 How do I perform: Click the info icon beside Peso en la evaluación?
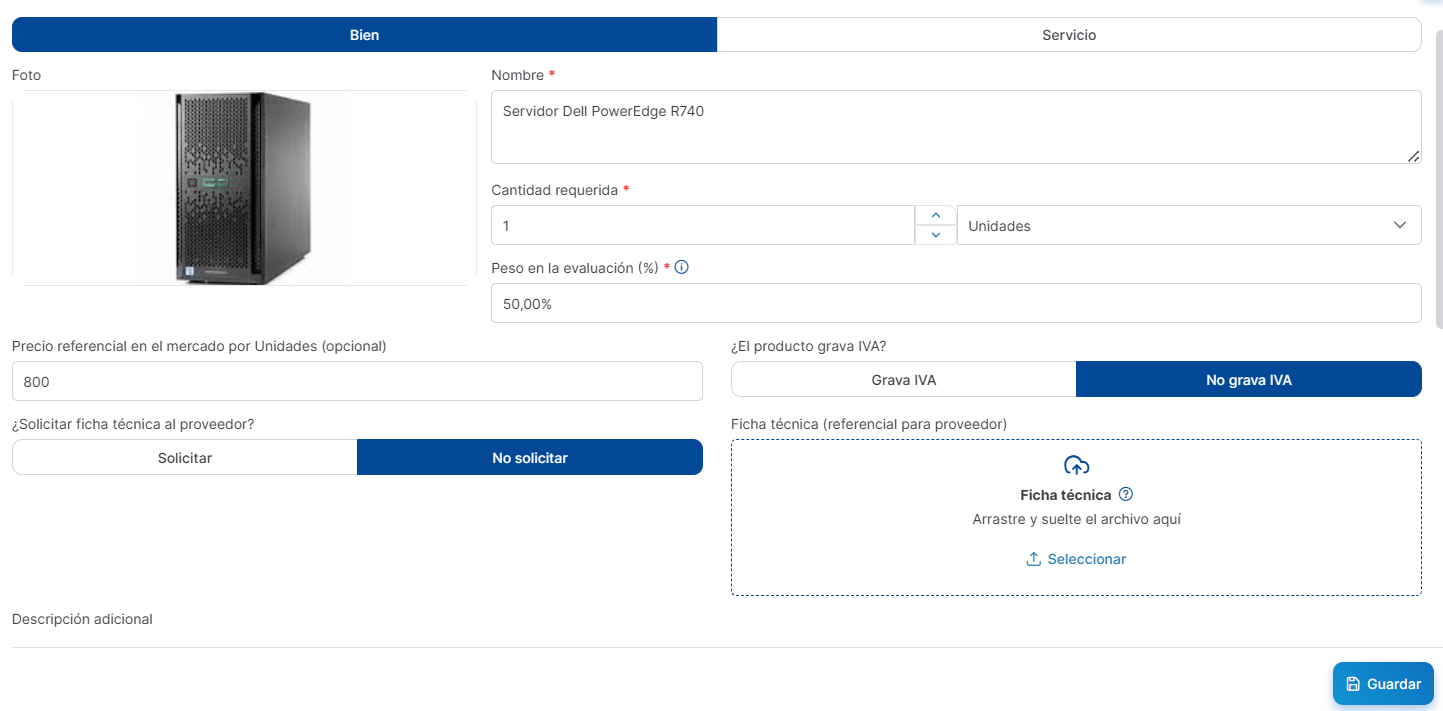click(x=682, y=268)
